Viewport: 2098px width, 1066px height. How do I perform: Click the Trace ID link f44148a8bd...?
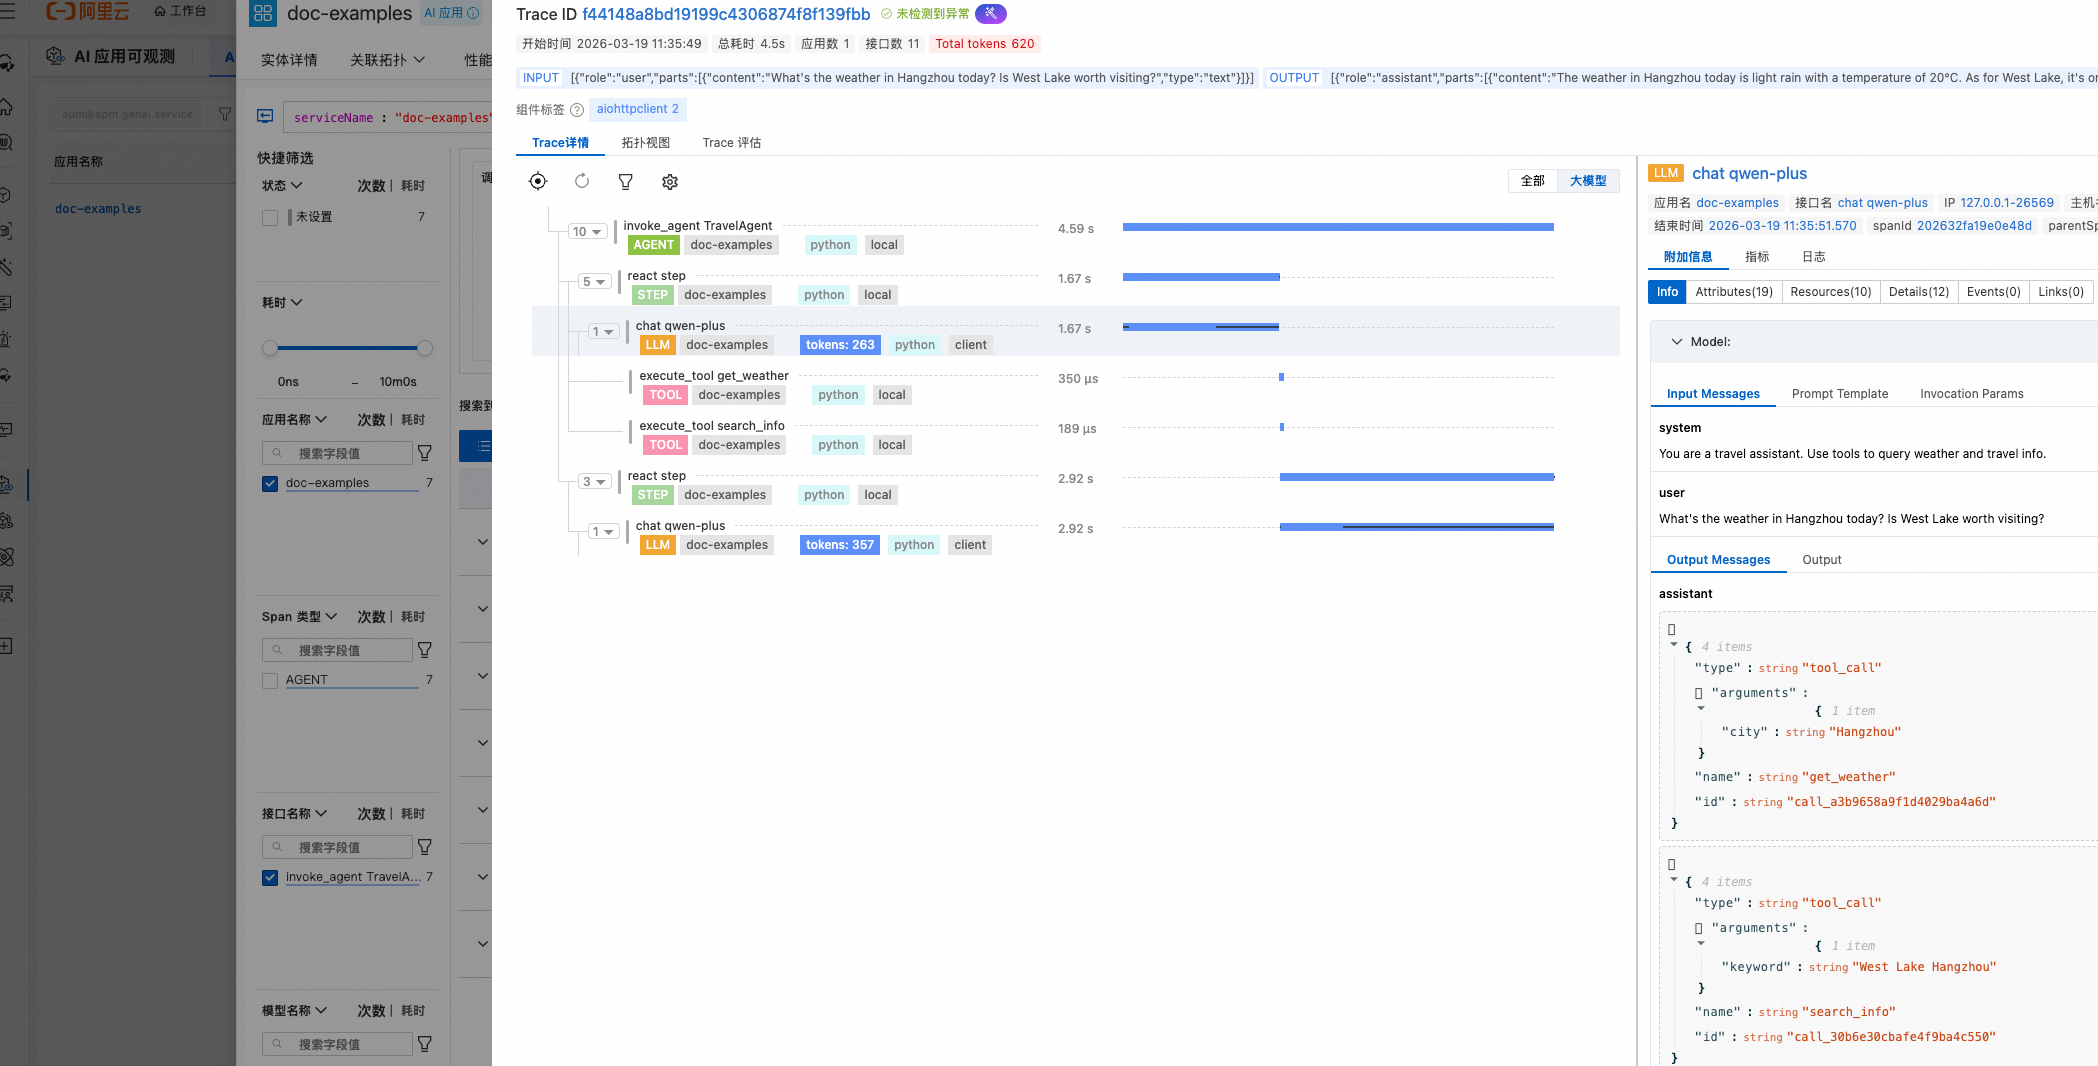(726, 14)
